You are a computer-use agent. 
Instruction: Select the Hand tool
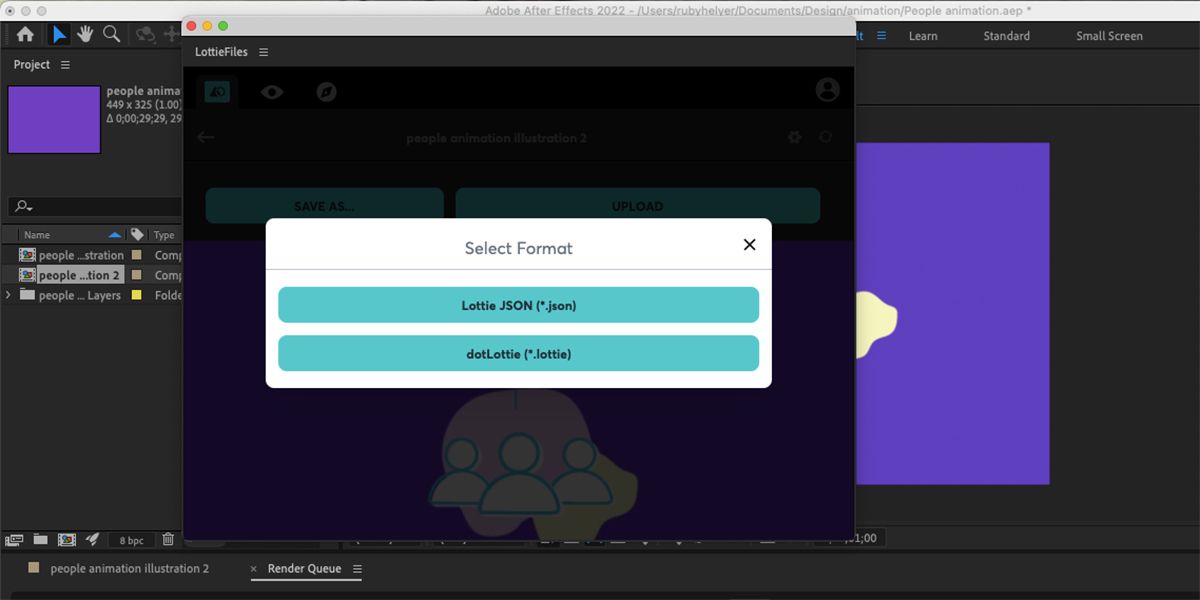[x=85, y=35]
